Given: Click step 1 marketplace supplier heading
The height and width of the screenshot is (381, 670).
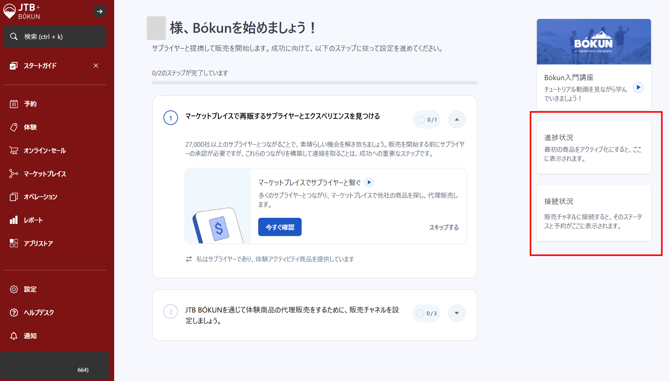Looking at the screenshot, I should [x=282, y=116].
